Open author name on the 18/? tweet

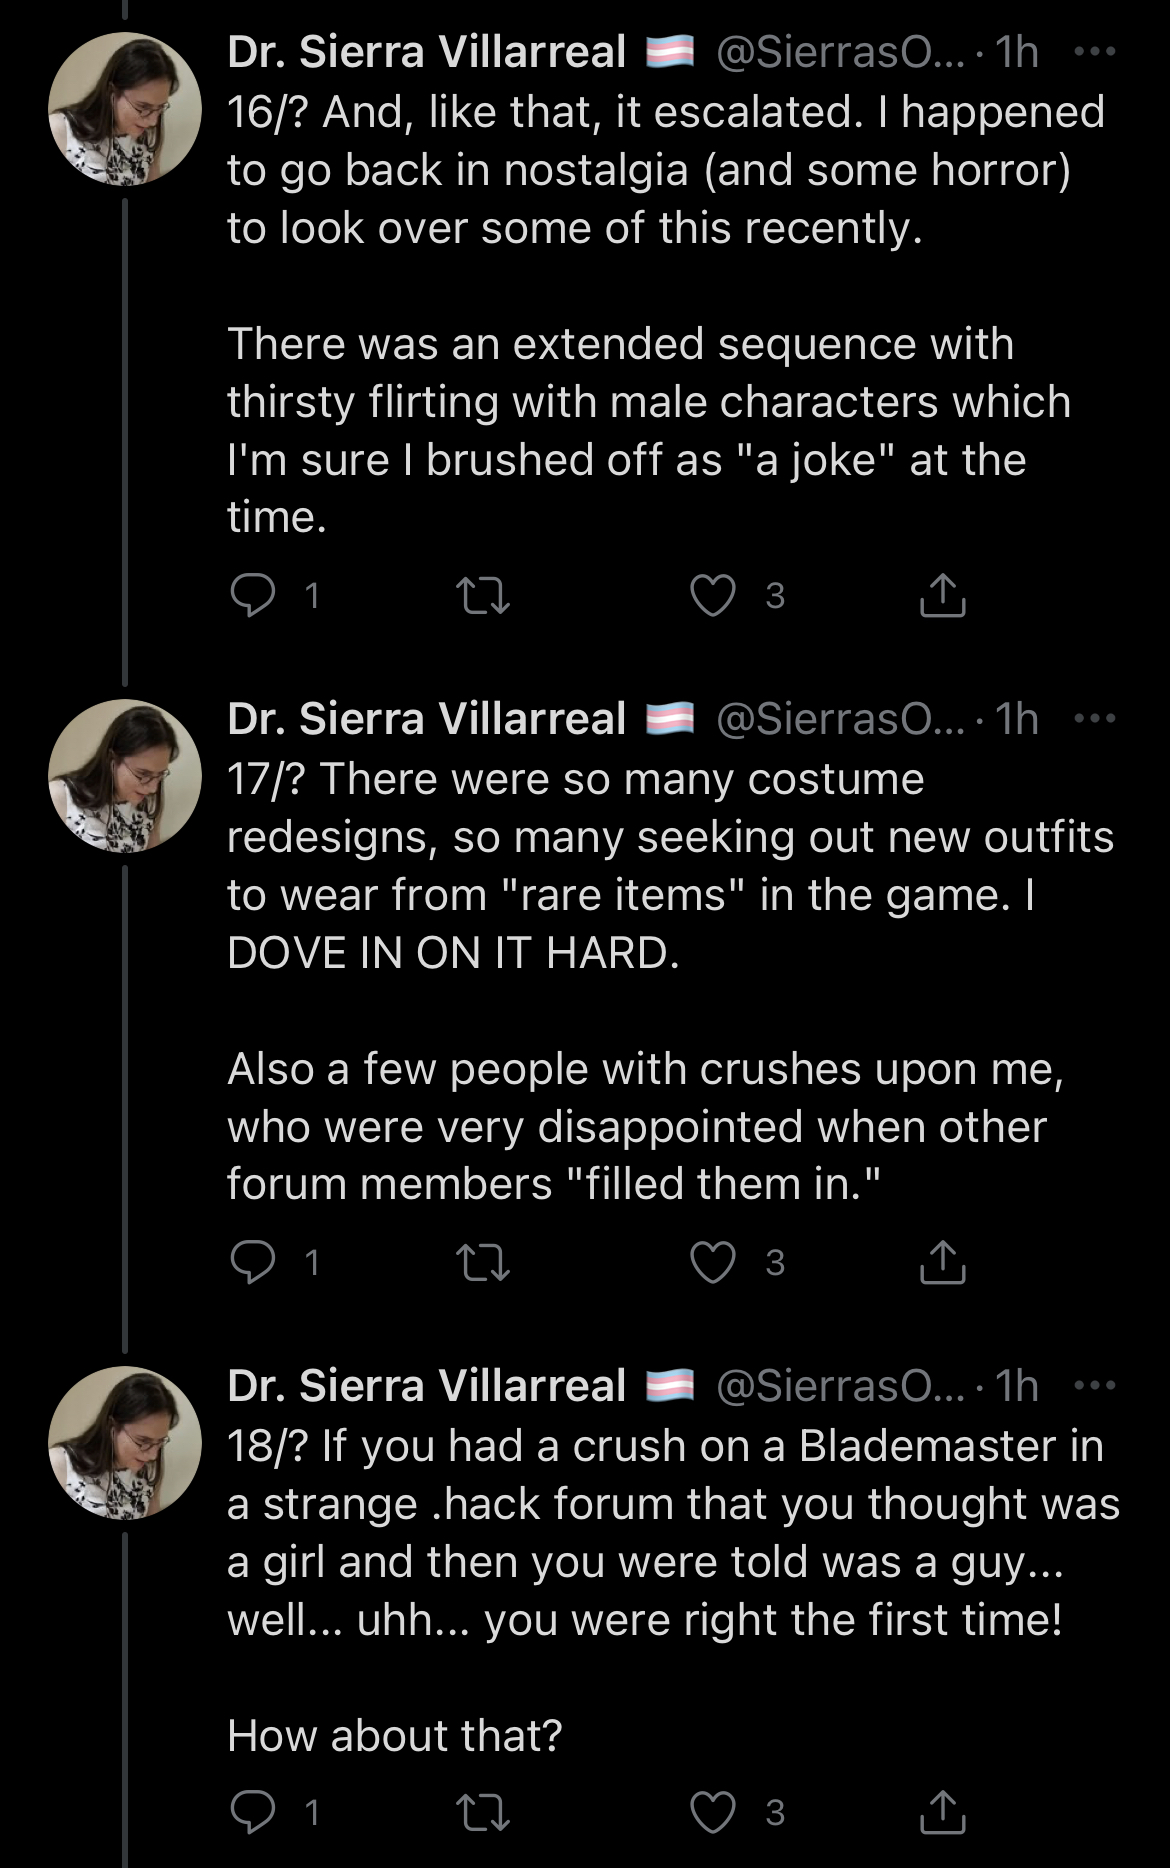click(x=427, y=1386)
